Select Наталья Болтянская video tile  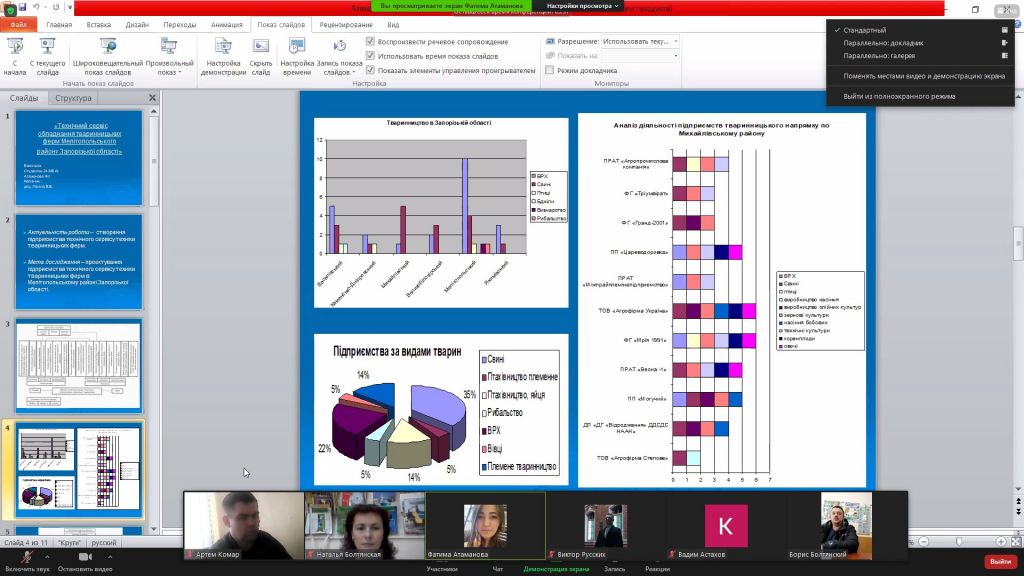coord(365,526)
